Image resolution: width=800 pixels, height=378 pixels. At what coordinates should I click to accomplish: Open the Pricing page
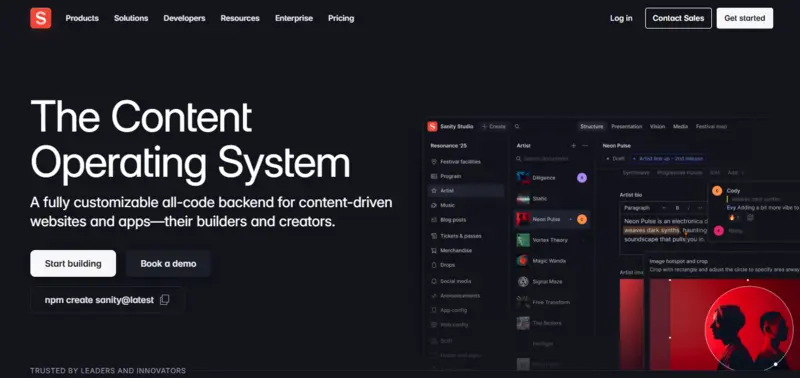(341, 18)
